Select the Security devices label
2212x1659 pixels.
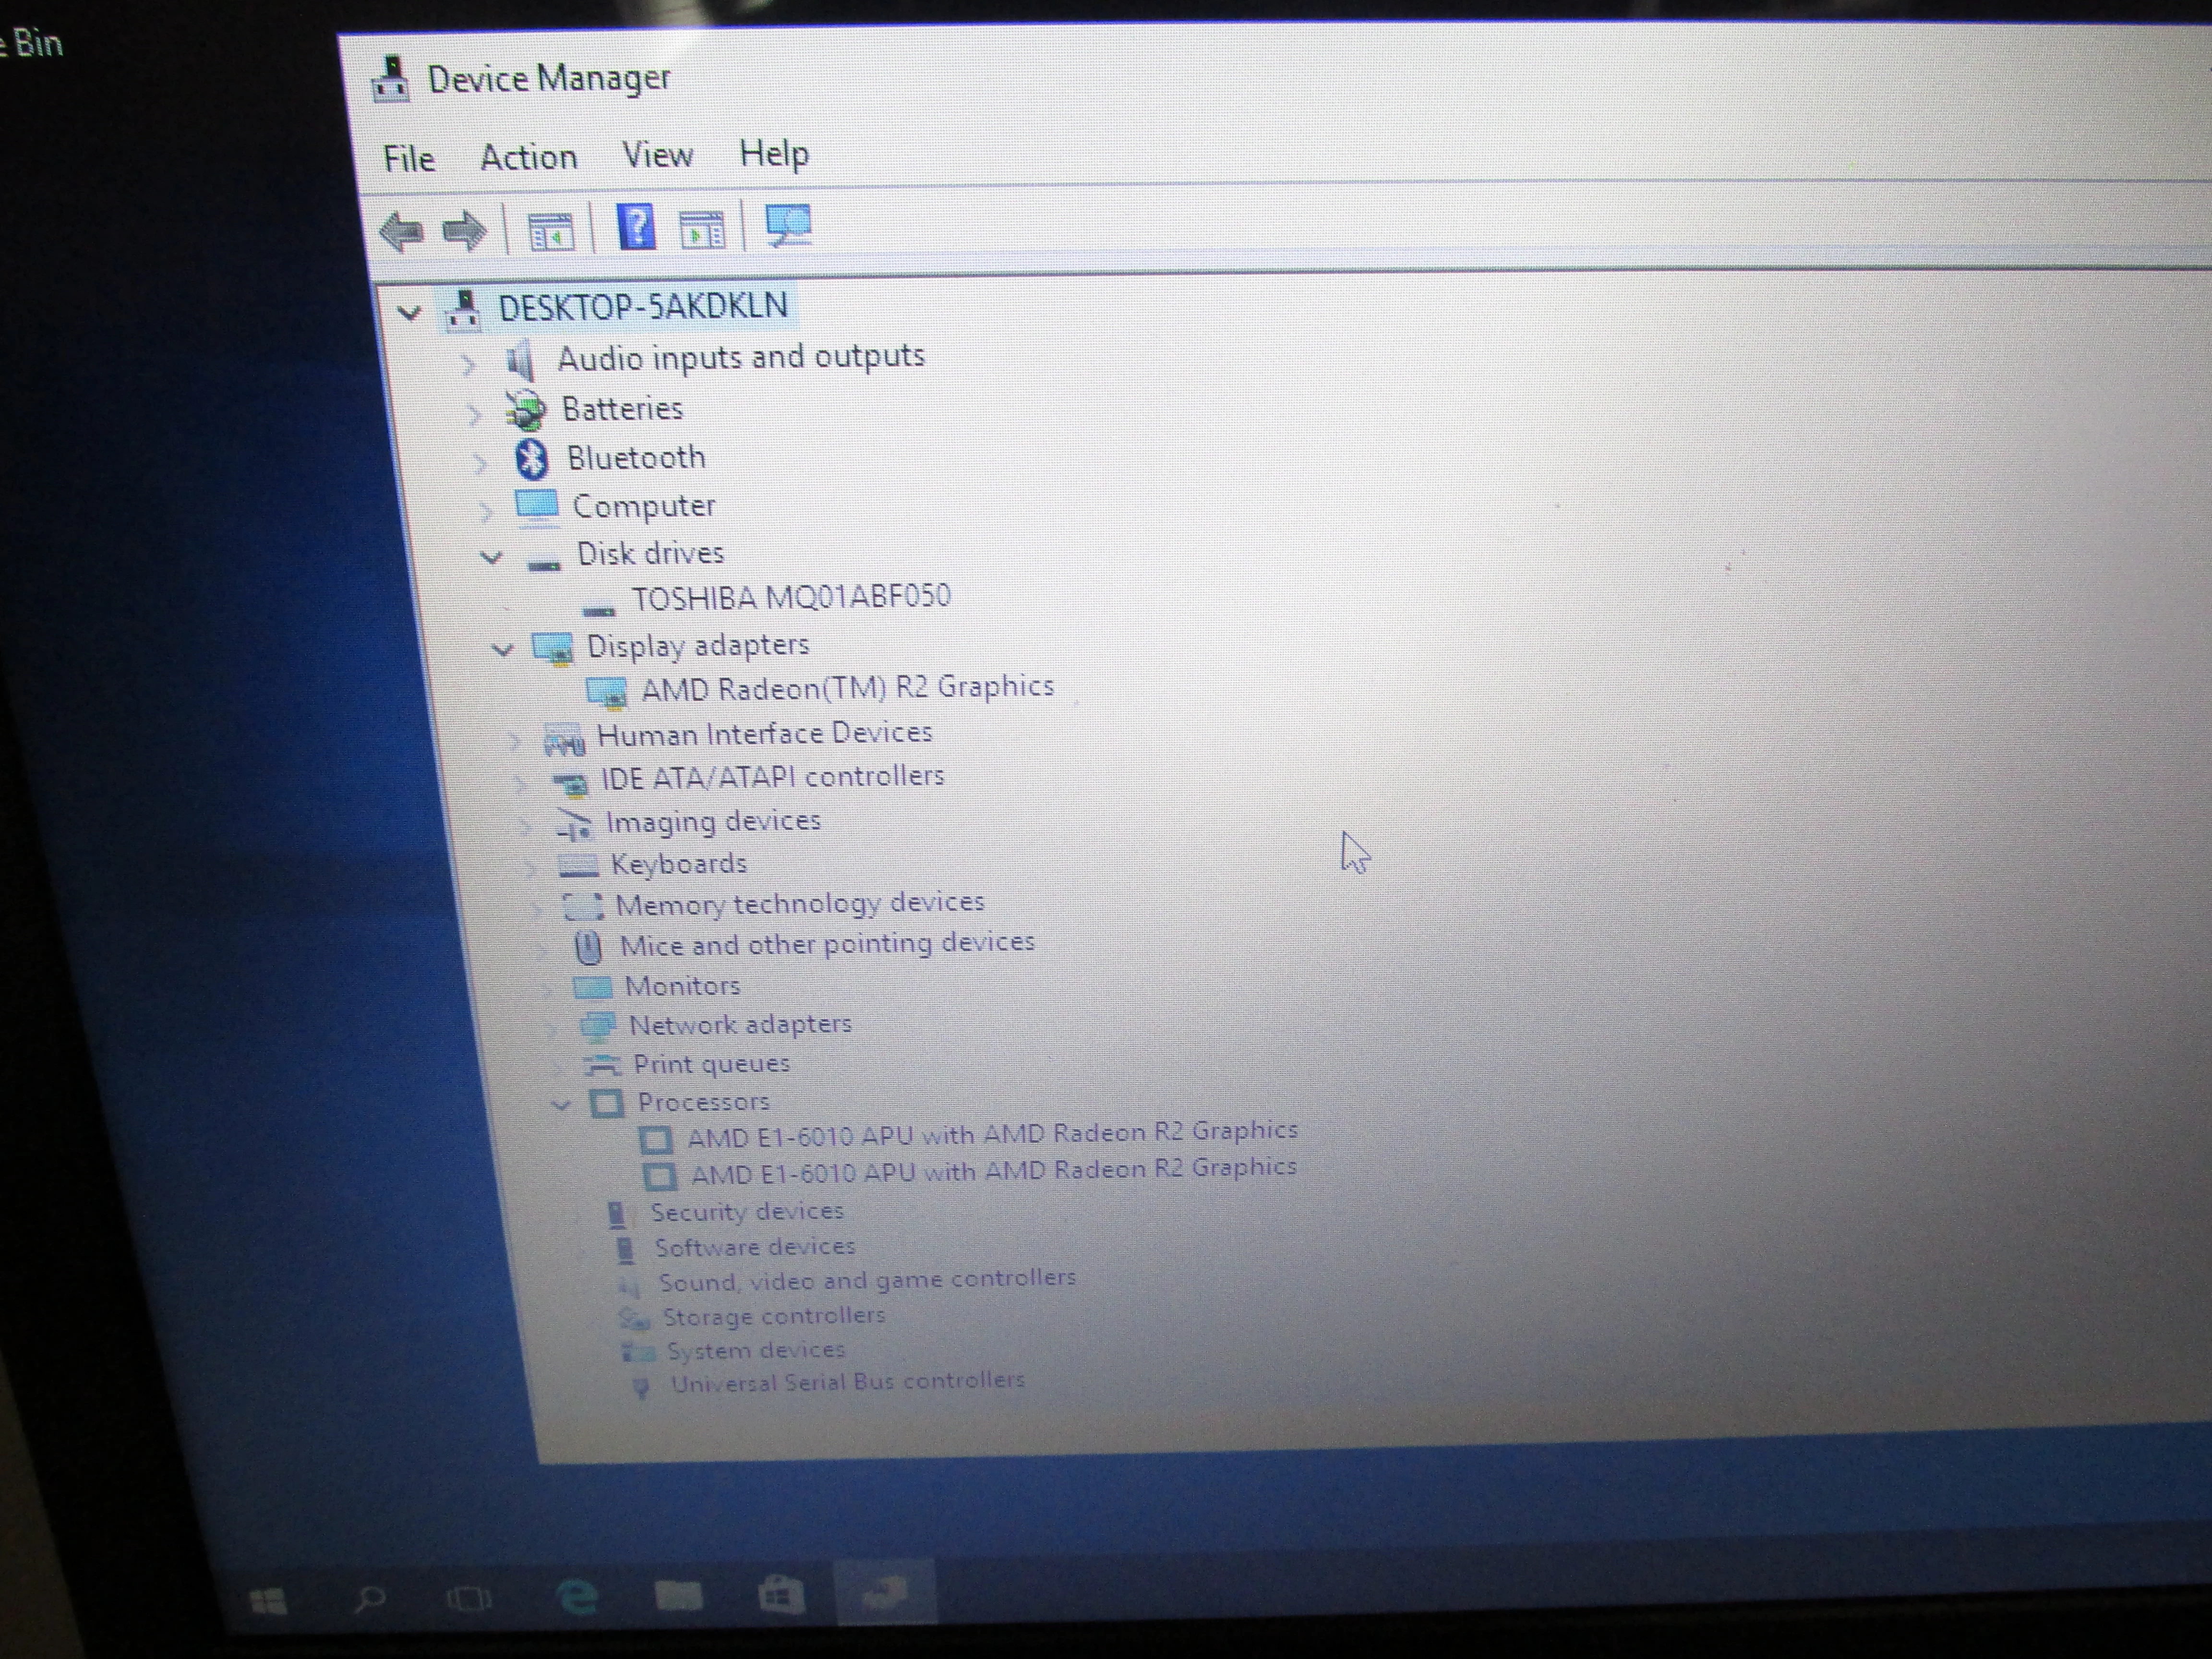(747, 1212)
